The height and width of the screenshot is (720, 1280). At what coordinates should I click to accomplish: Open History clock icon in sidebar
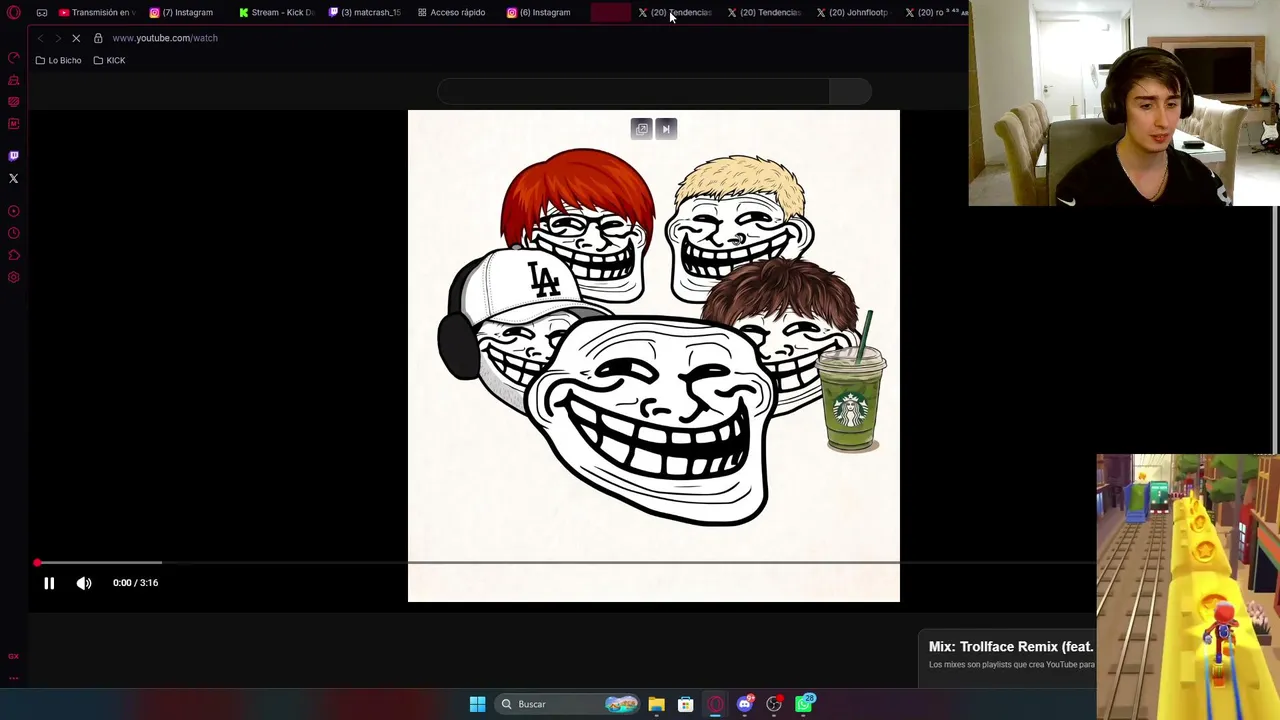click(x=14, y=233)
